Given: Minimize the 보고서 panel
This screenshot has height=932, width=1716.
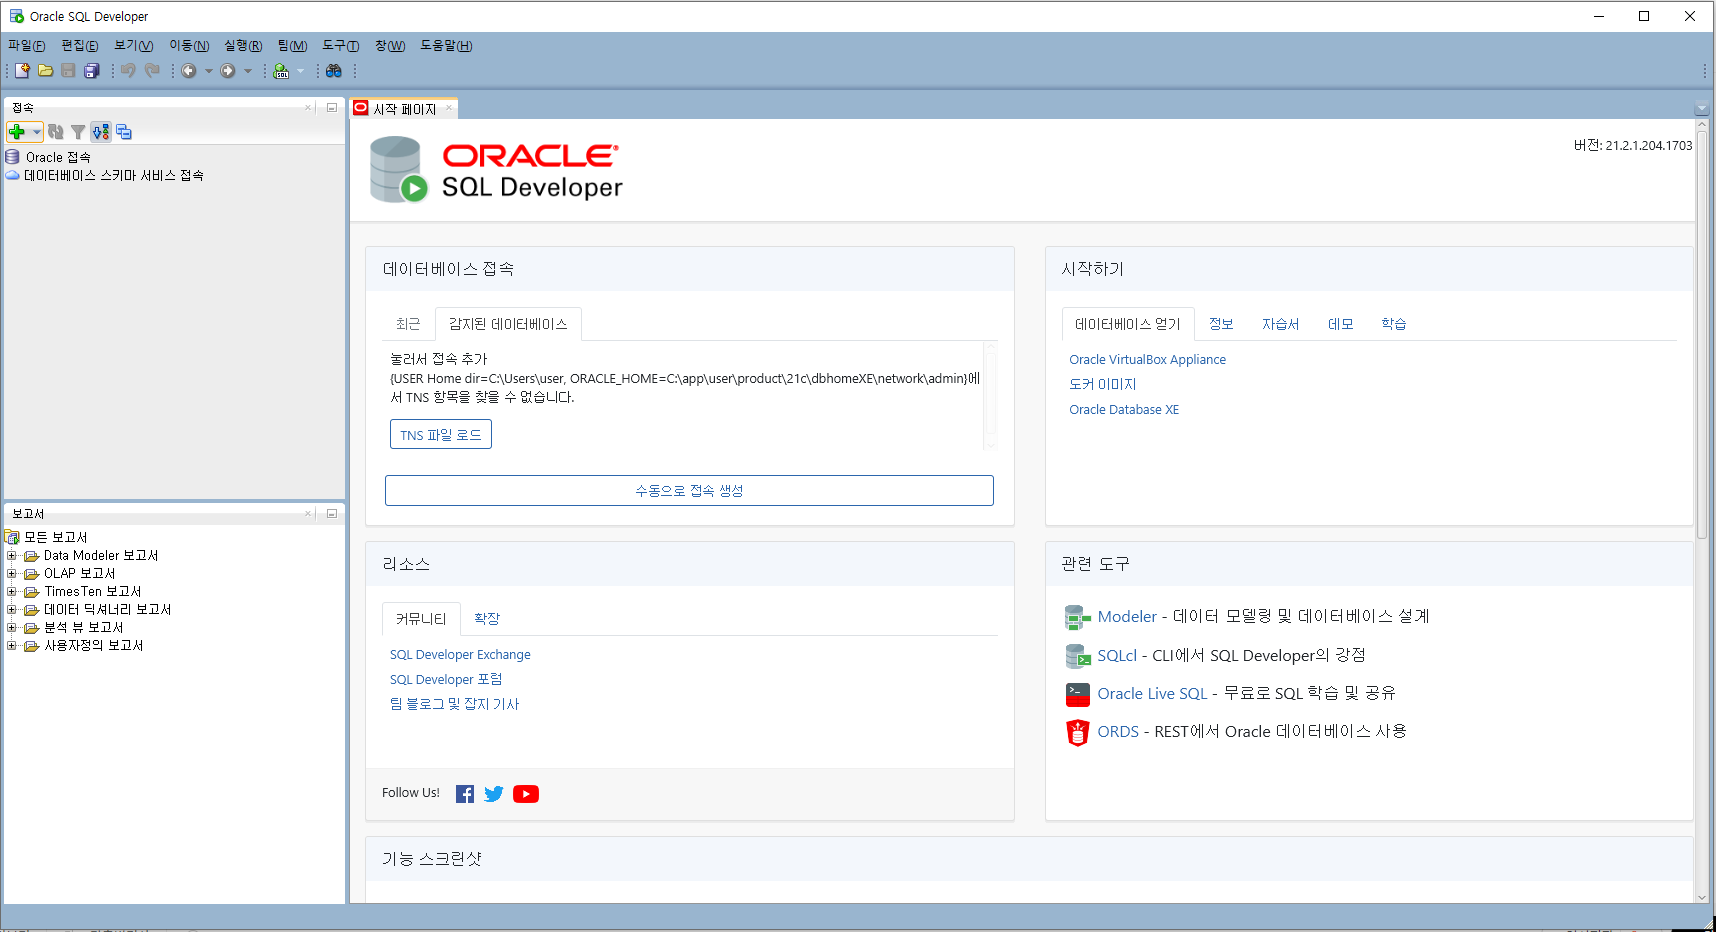Looking at the screenshot, I should pyautogui.click(x=332, y=513).
